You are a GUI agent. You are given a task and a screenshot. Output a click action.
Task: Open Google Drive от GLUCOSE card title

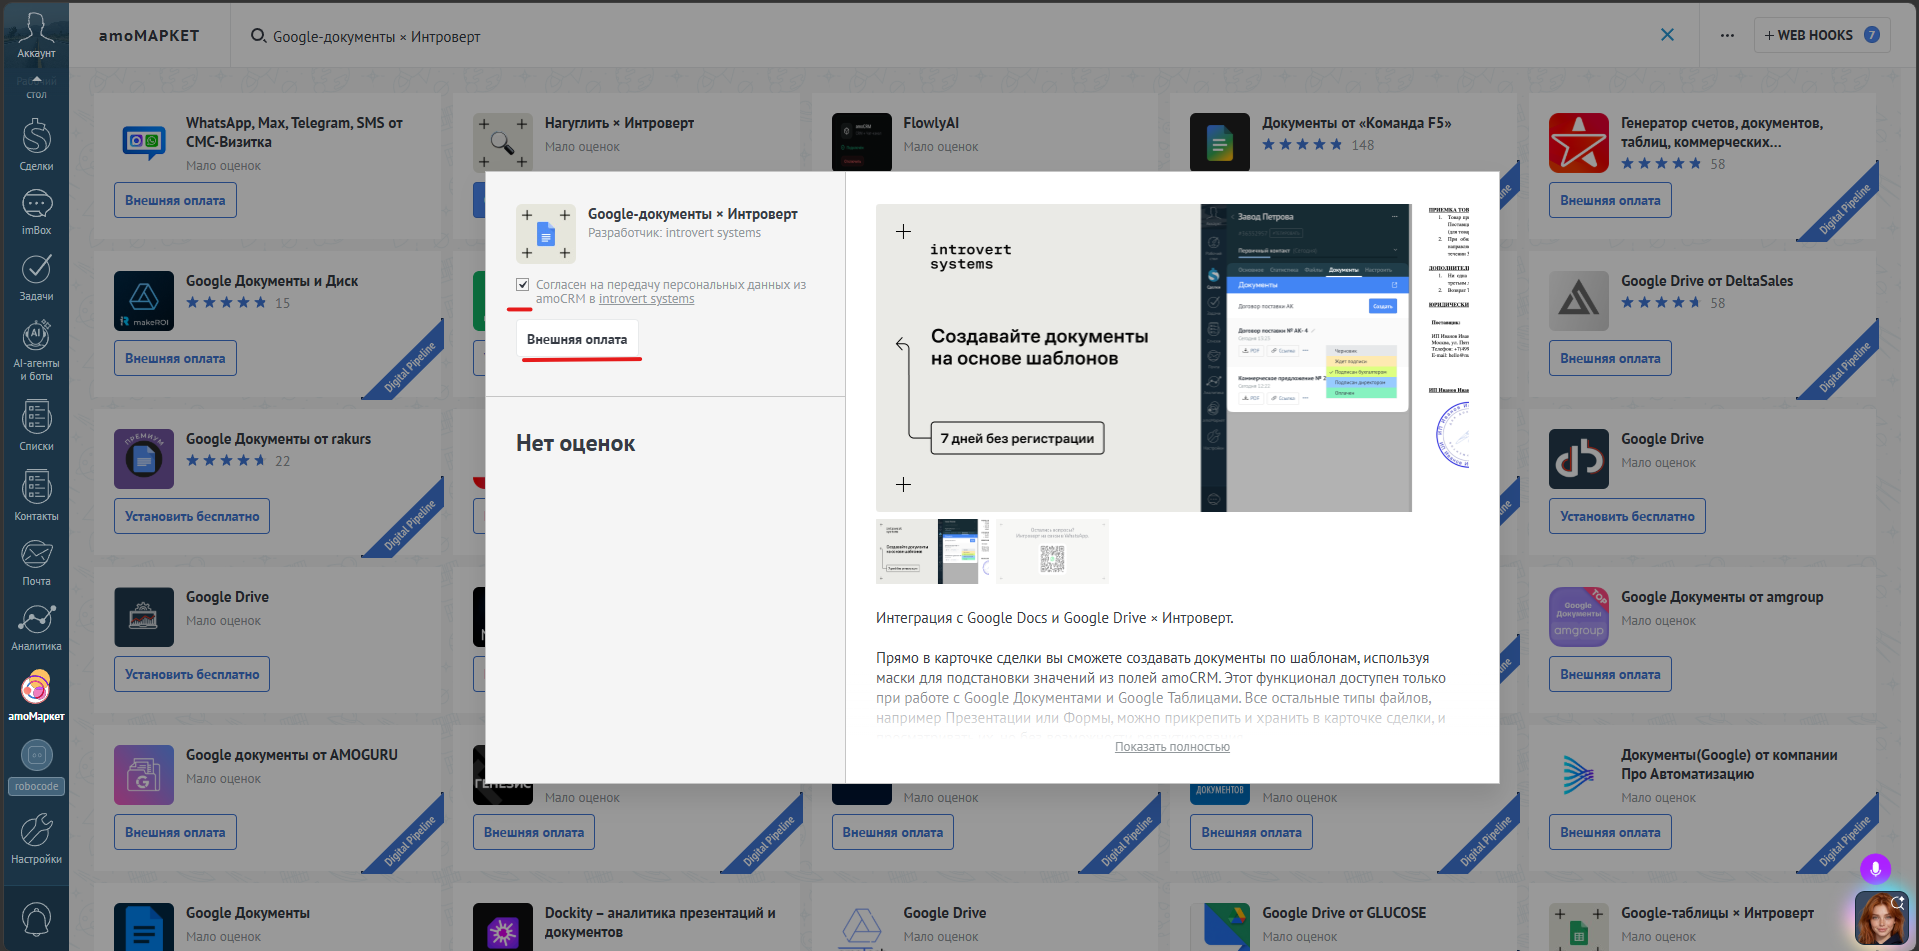[x=1344, y=913]
